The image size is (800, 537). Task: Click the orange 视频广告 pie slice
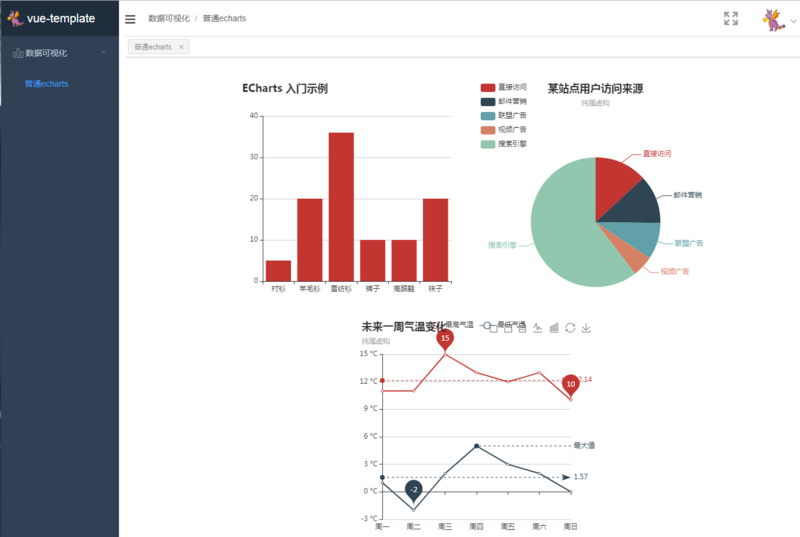point(635,260)
